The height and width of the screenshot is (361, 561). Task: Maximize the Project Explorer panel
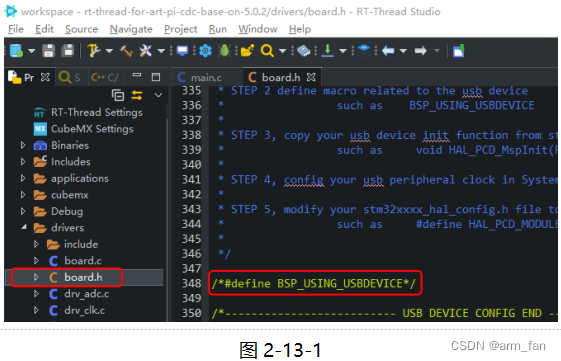click(x=156, y=77)
